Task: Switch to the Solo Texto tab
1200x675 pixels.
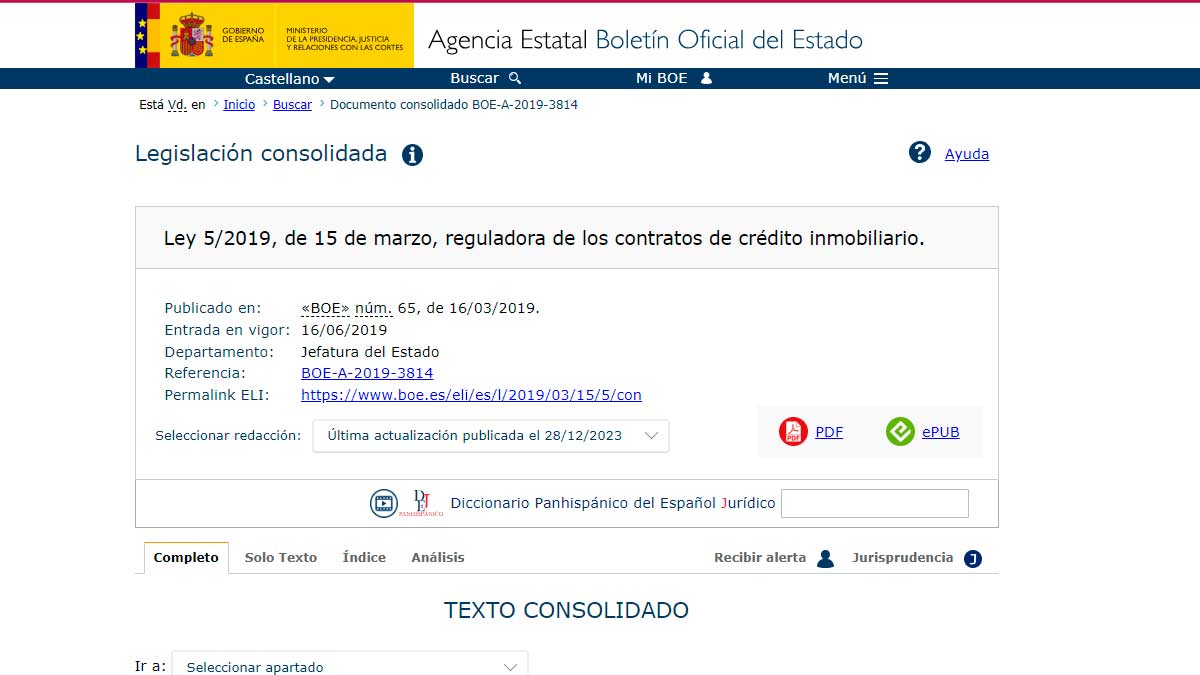Action: tap(281, 558)
